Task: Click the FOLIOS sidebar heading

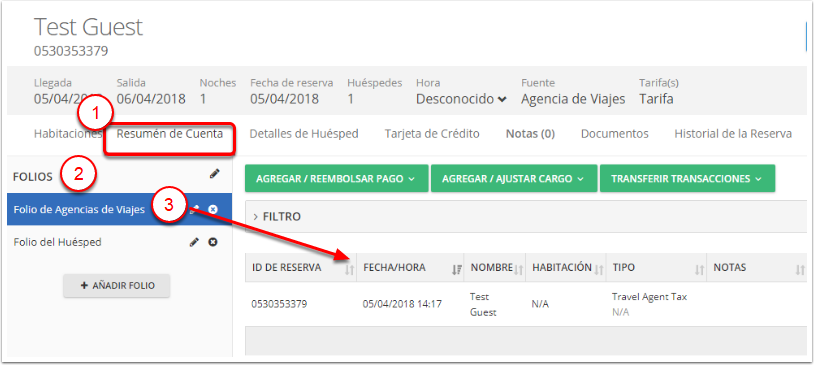Action: pyautogui.click(x=33, y=177)
